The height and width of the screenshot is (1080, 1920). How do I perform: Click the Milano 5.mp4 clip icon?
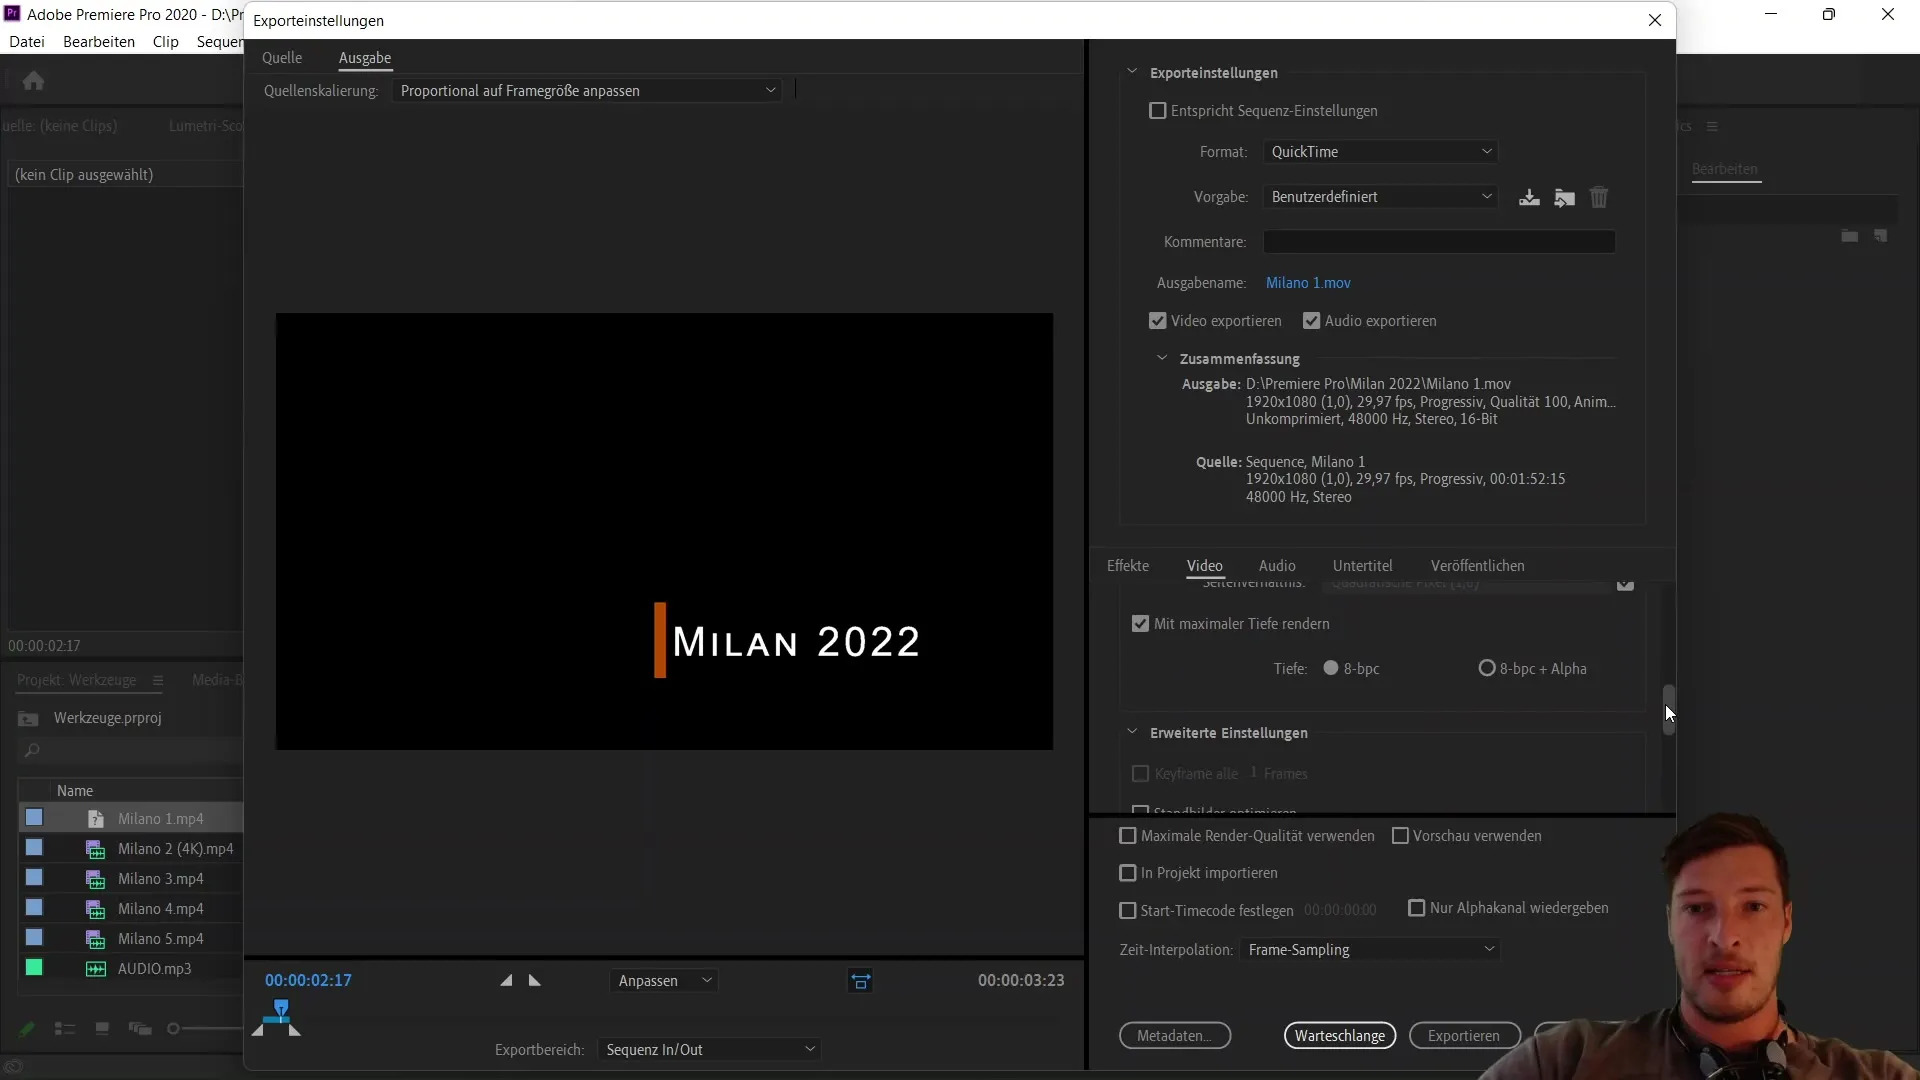(x=96, y=939)
